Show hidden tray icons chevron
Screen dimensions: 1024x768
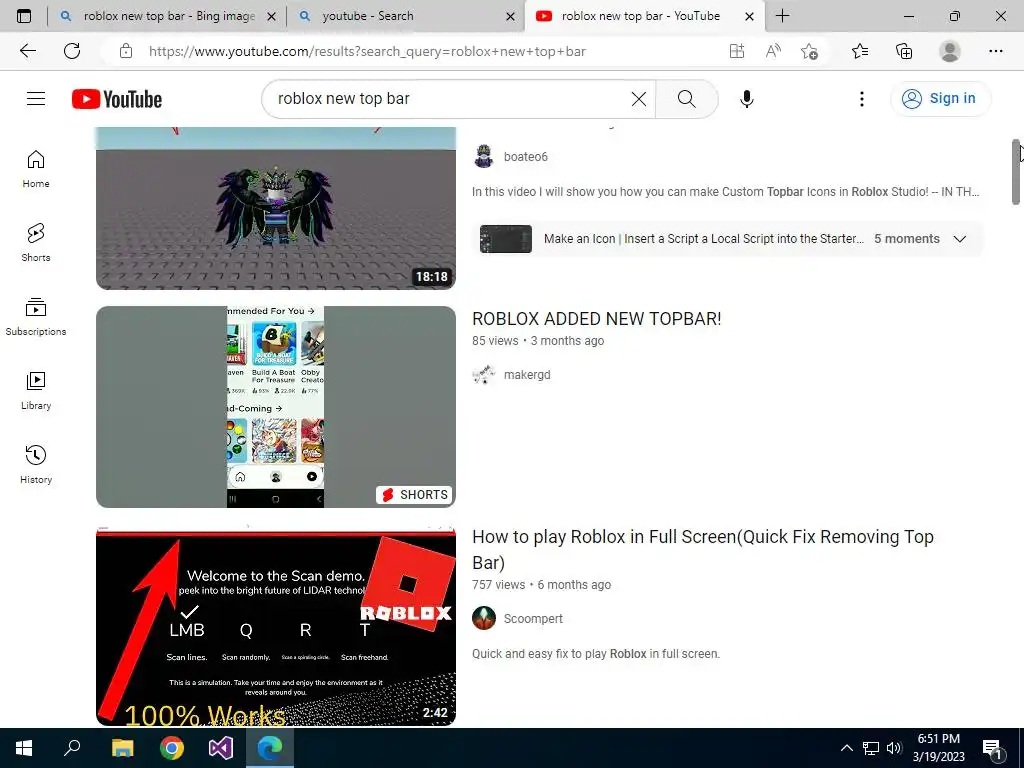[846, 748]
